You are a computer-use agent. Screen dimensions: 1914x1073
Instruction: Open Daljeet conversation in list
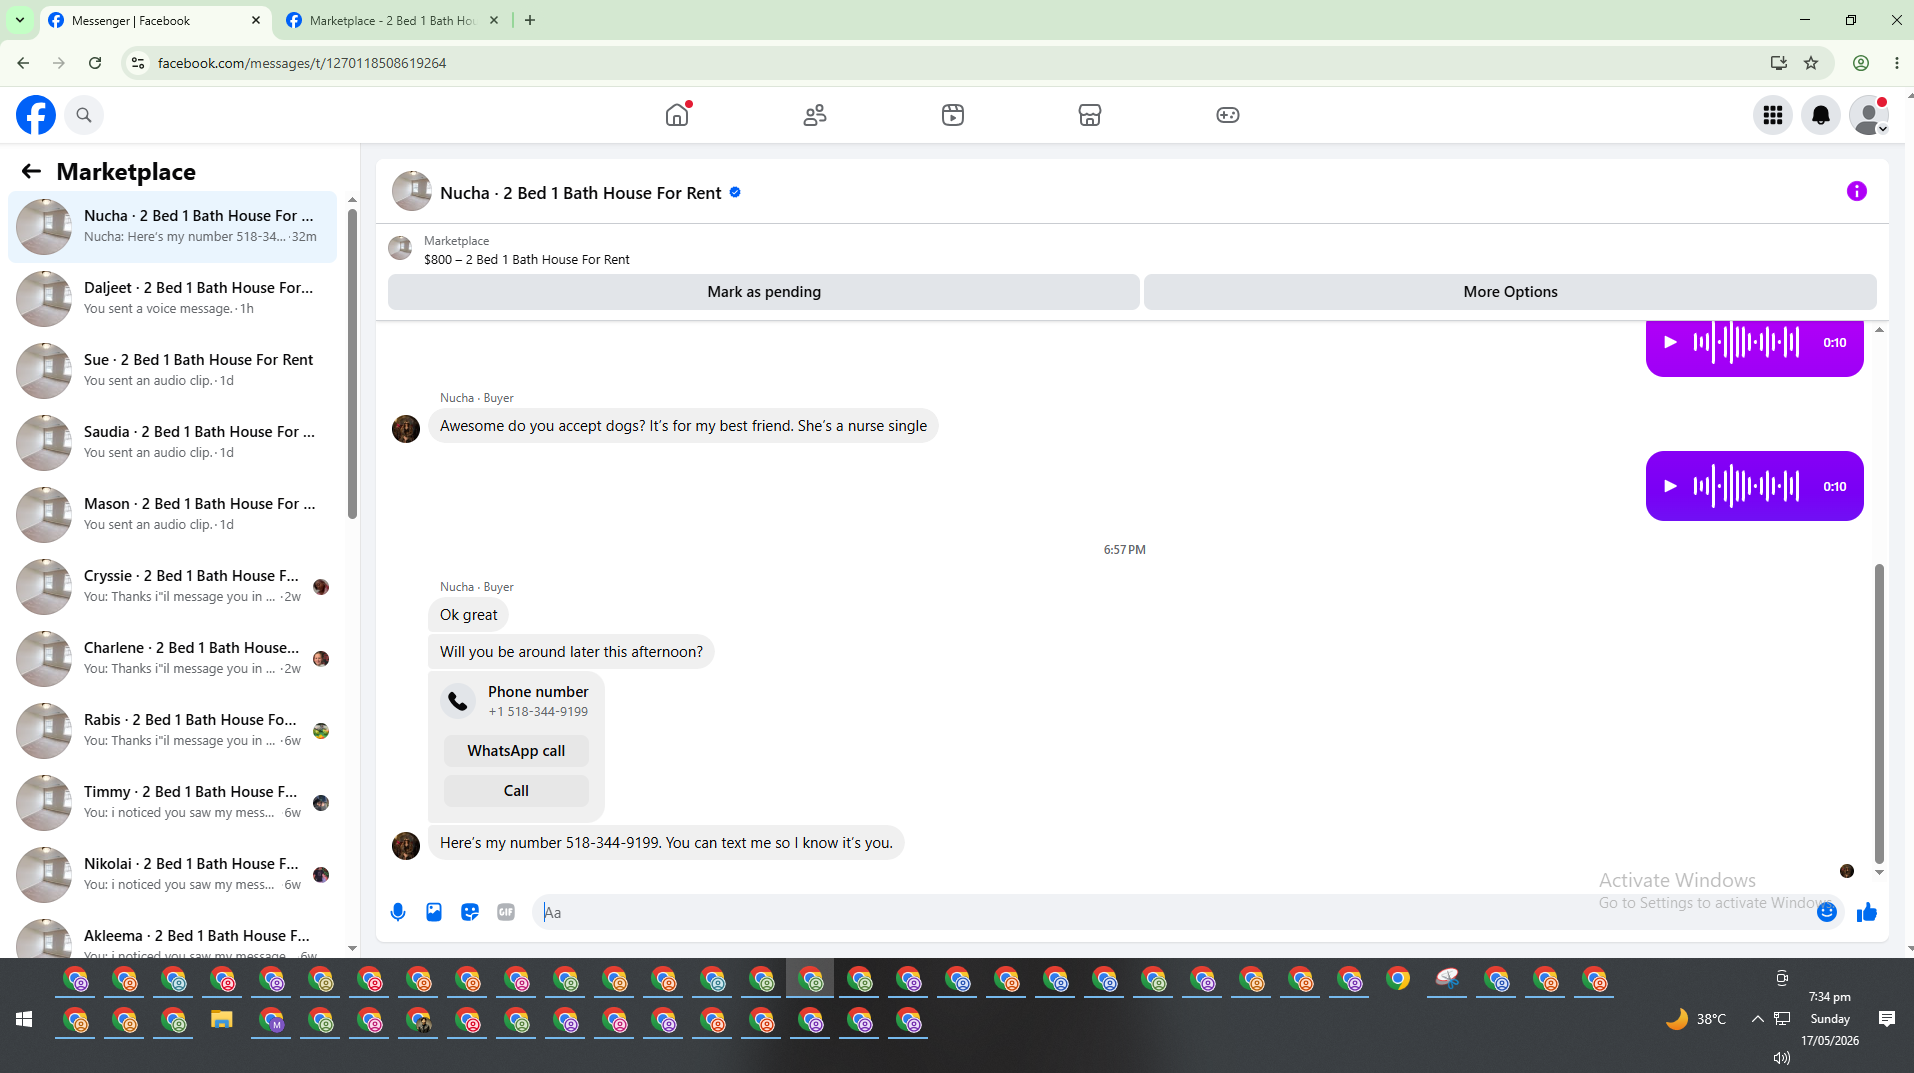(x=173, y=298)
